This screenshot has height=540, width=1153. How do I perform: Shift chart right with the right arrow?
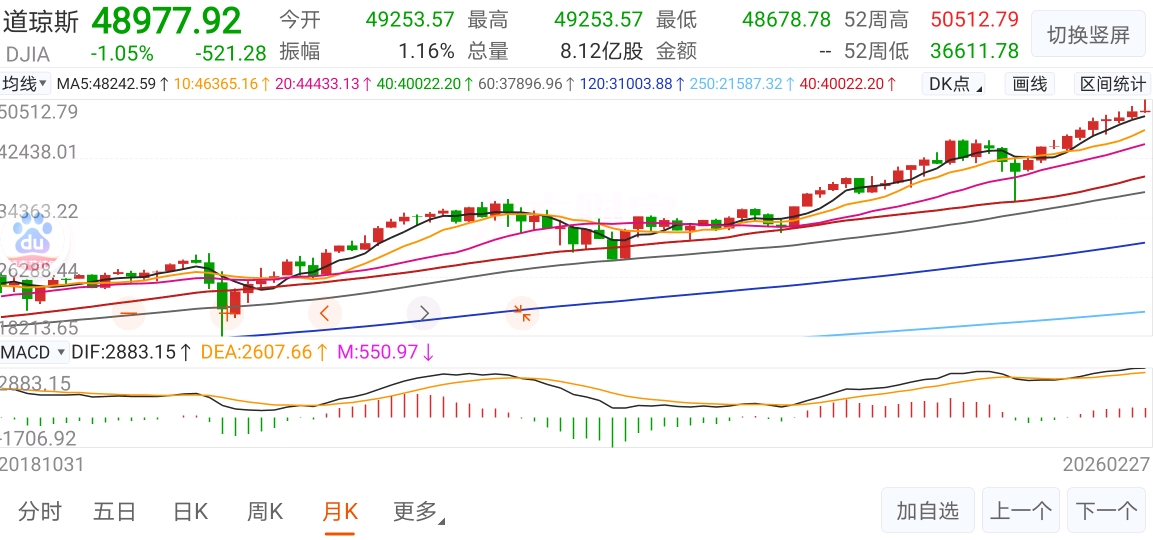click(x=424, y=313)
